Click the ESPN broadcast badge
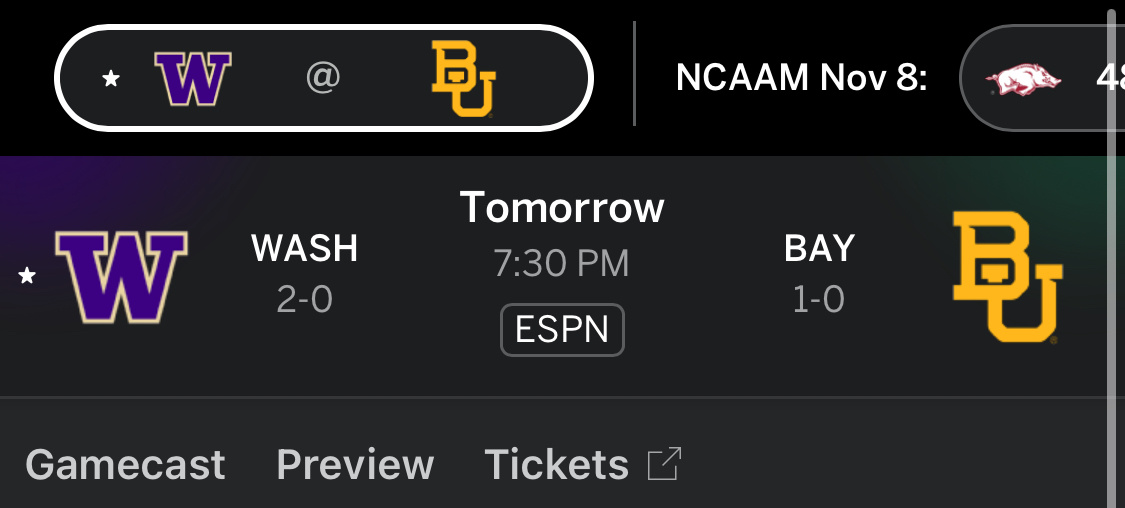Screen dimensions: 1125x508 (562, 330)
